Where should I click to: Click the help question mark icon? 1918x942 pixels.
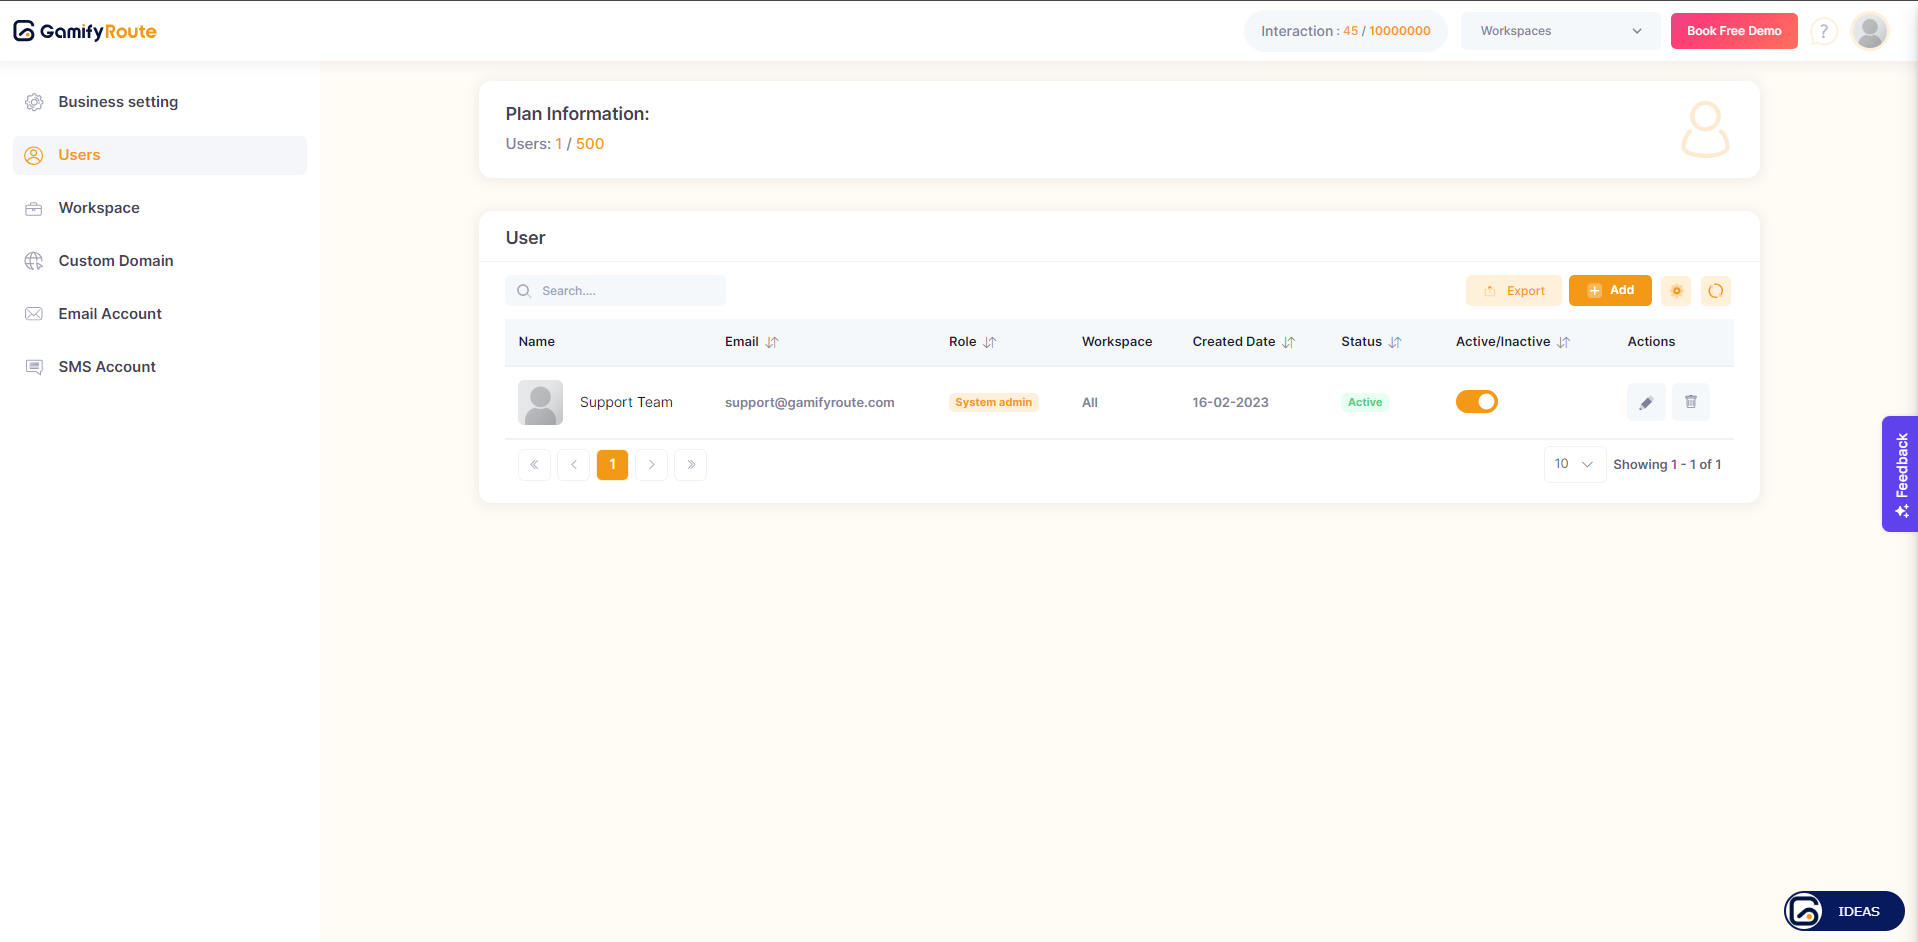tap(1823, 31)
